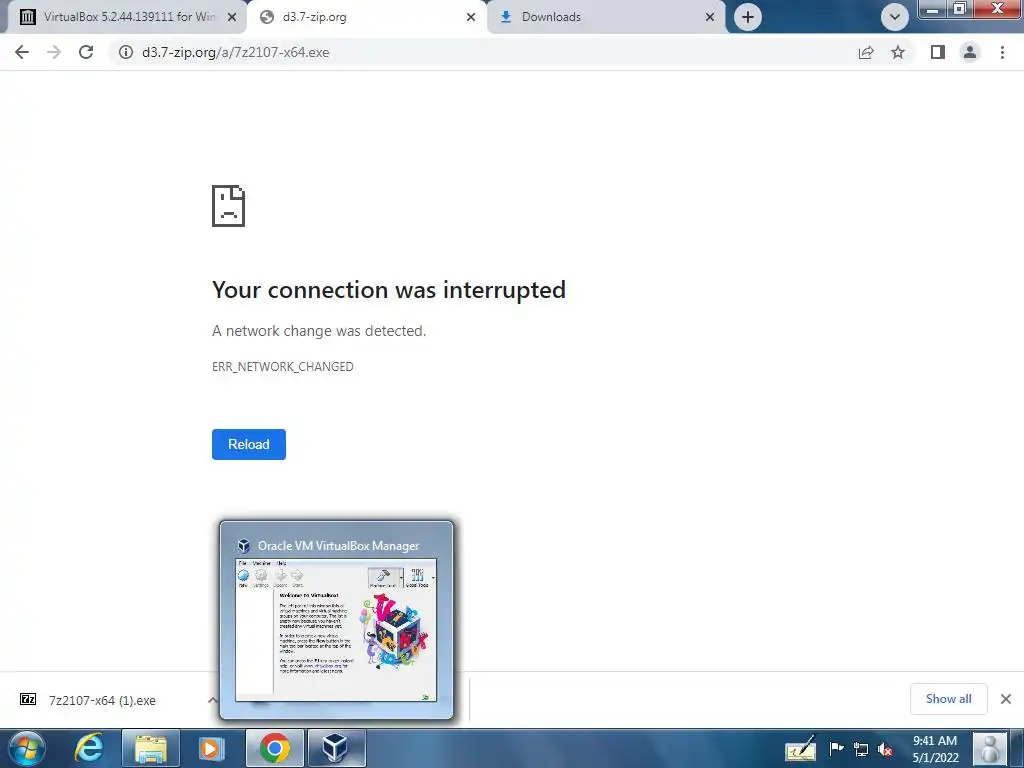
Task: Click the 7z file icon in download shelf
Action: [x=28, y=699]
